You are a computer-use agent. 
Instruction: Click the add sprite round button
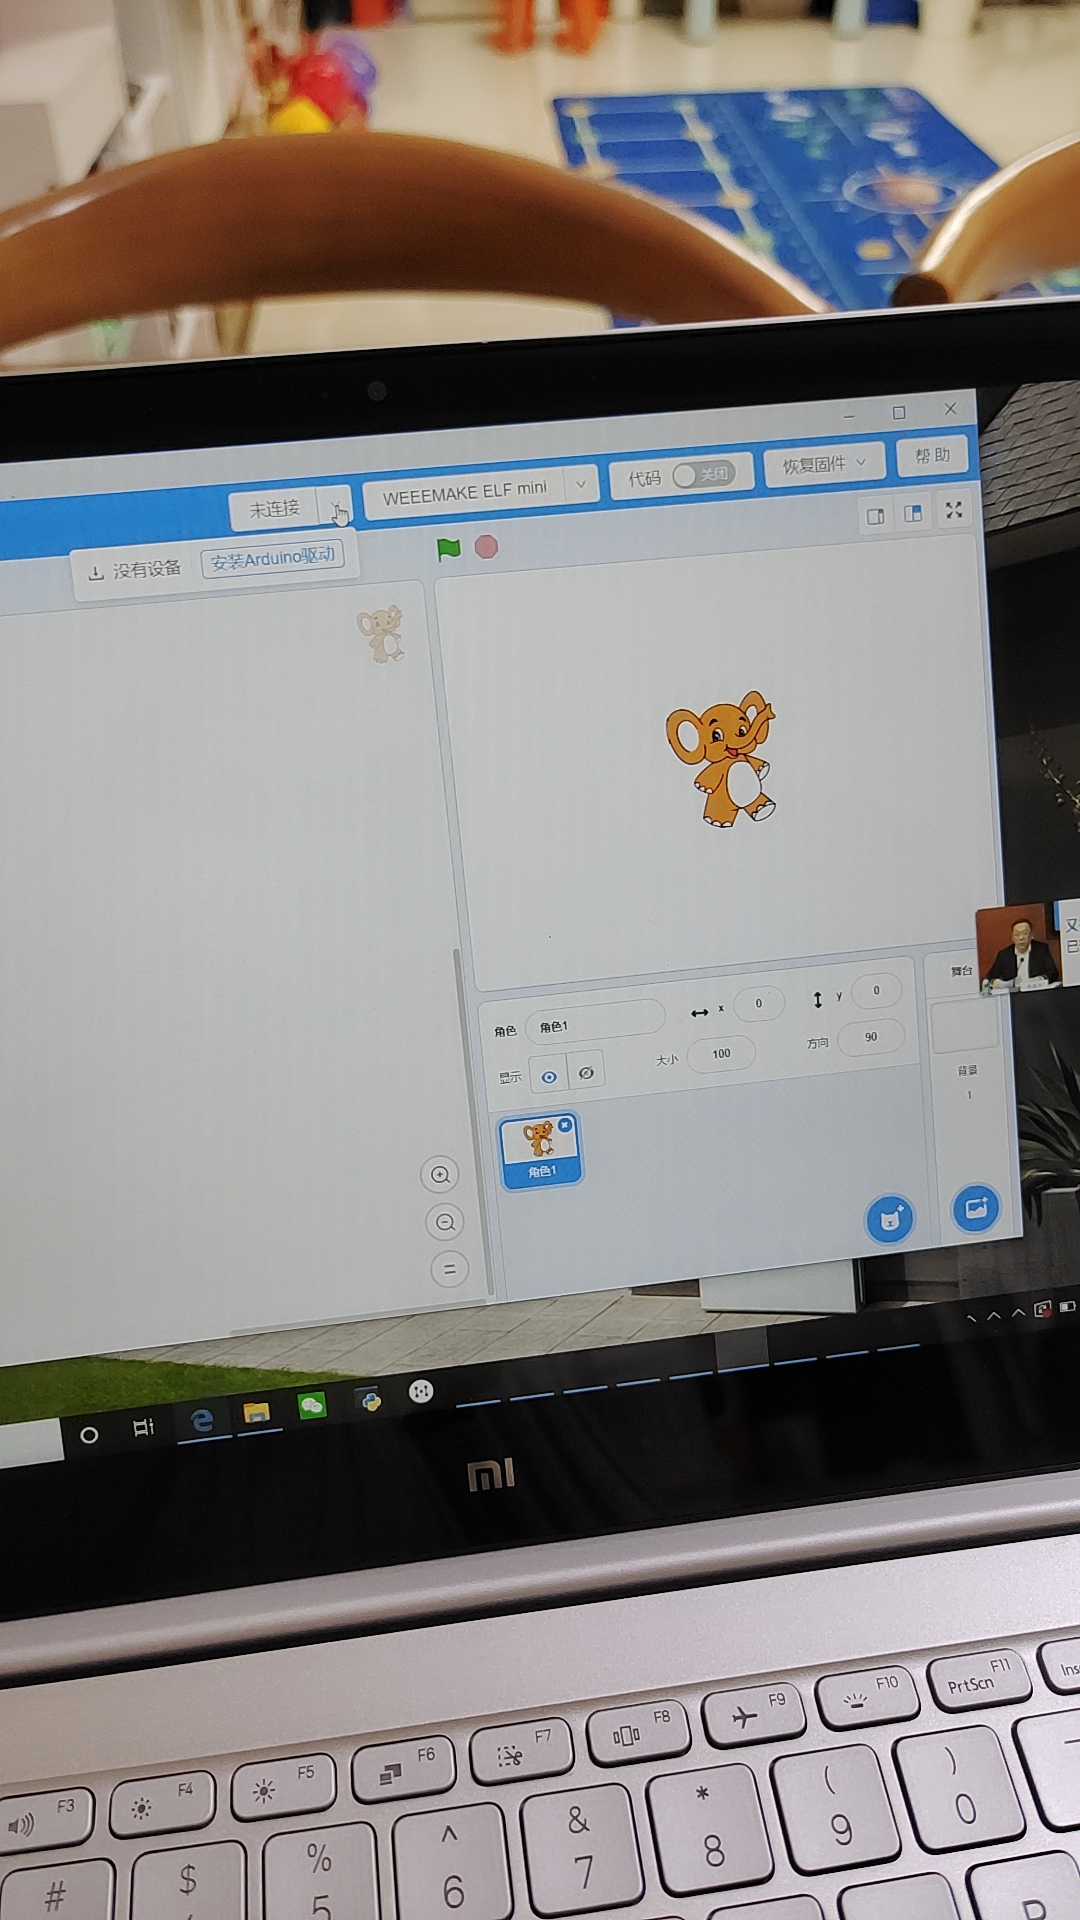pyautogui.click(x=890, y=1219)
